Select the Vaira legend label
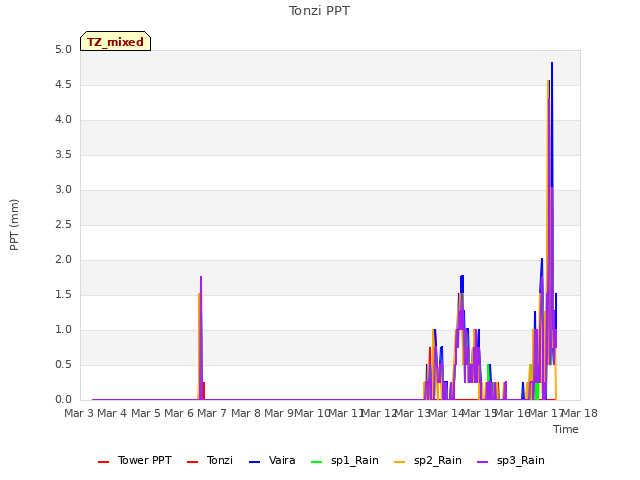 282,460
